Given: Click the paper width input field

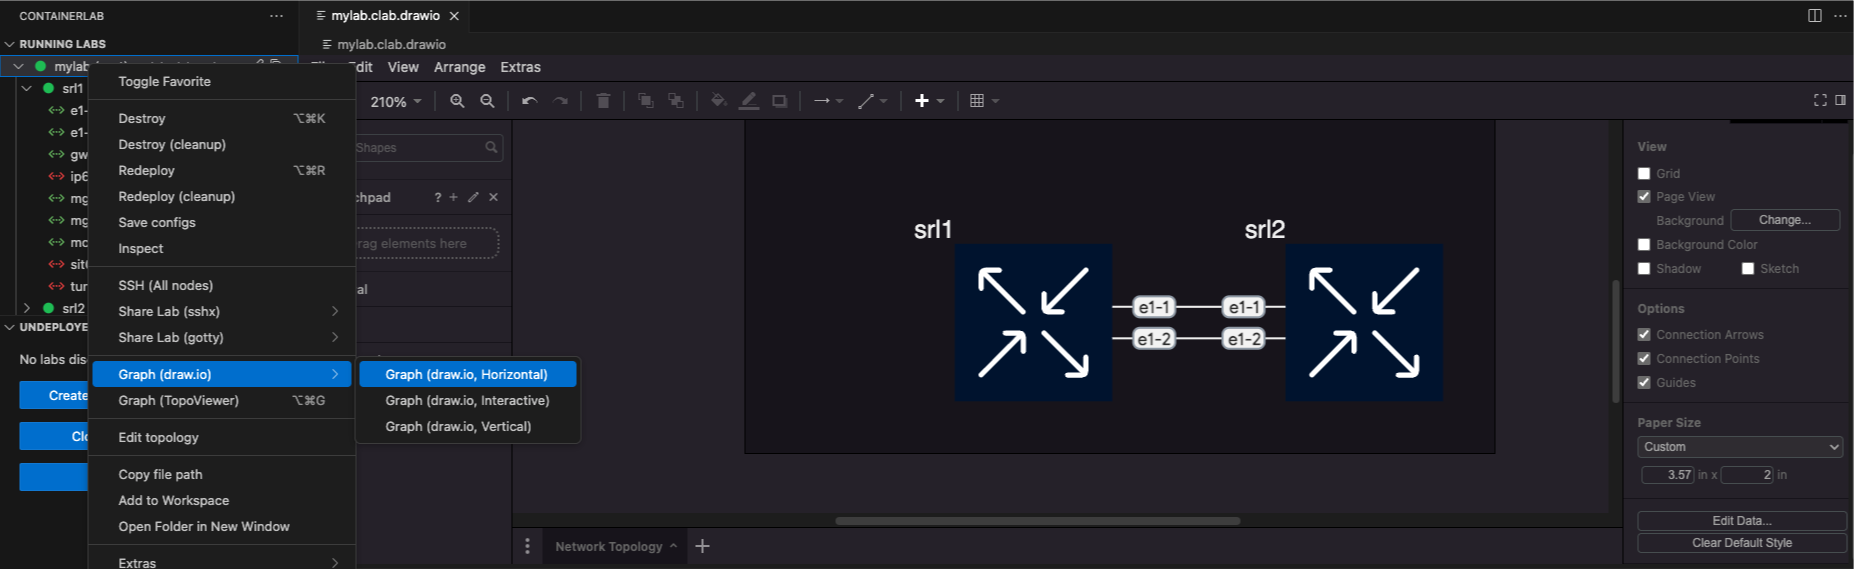Looking at the screenshot, I should click(1668, 475).
